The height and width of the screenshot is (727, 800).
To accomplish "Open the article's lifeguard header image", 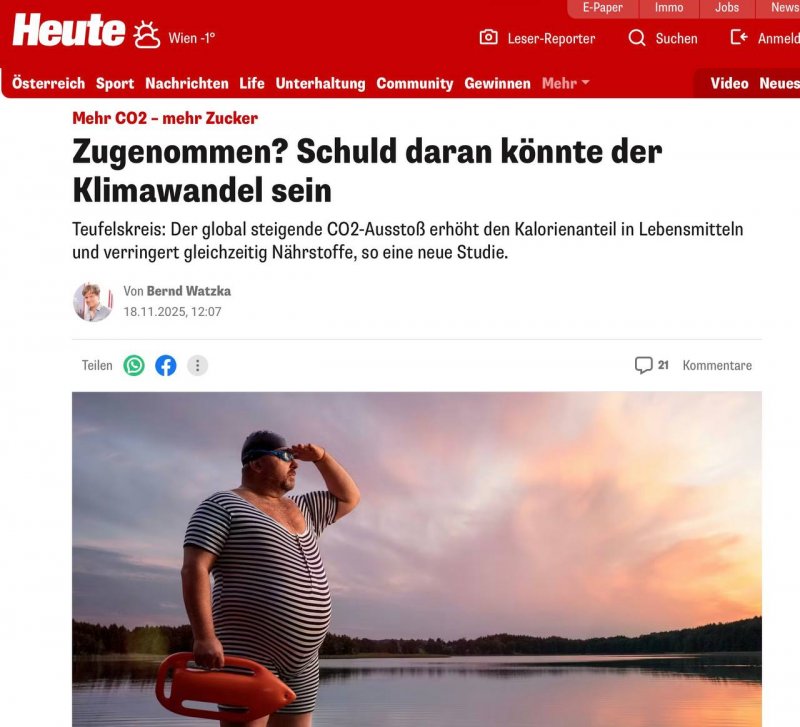I will (x=417, y=559).
